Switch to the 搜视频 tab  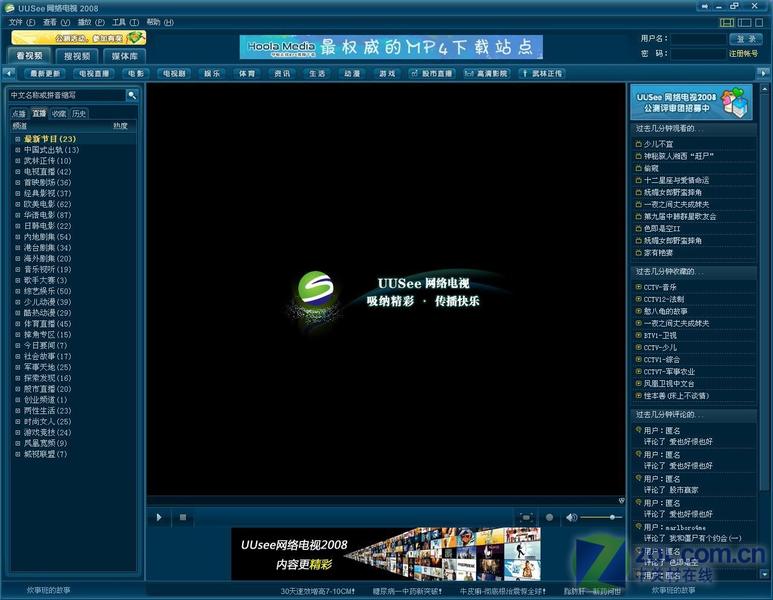pos(77,56)
